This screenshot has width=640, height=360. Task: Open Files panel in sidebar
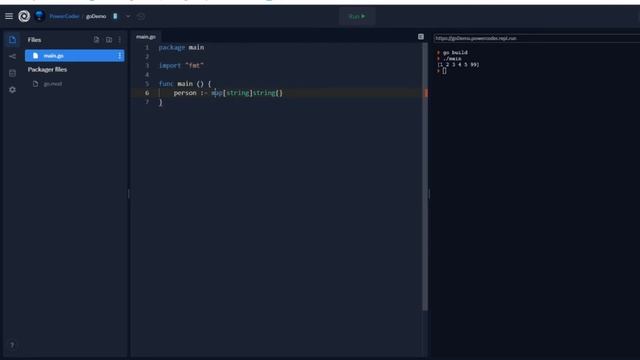[x=12, y=40]
